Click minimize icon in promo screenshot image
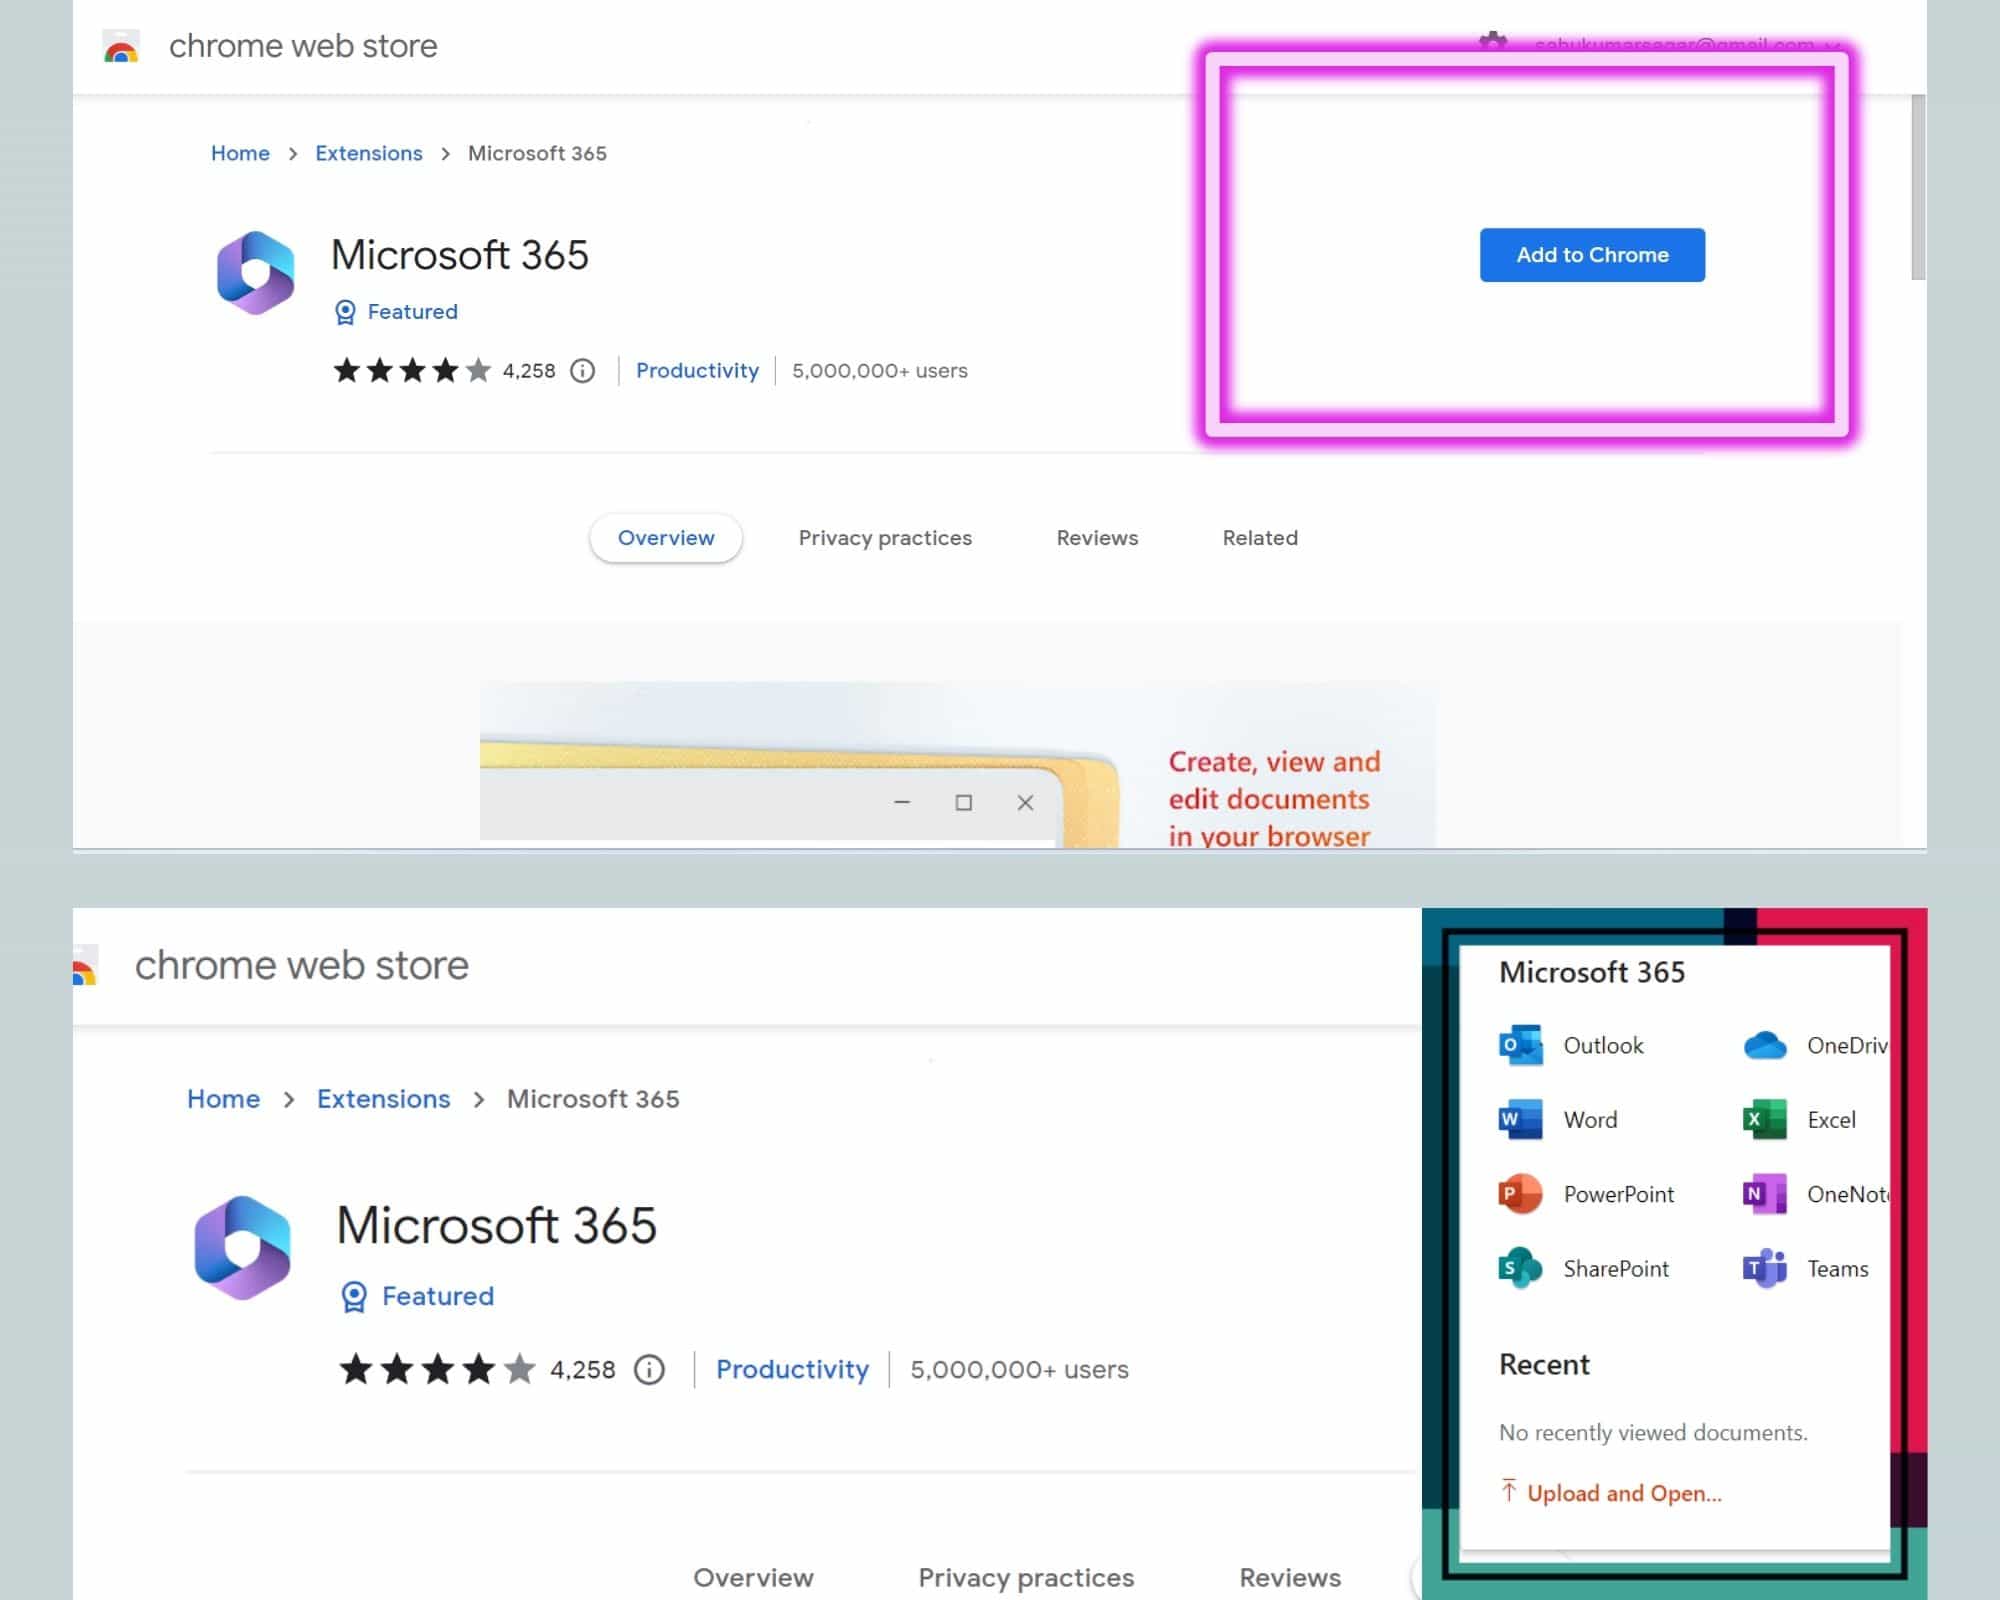The image size is (2000, 1600). (902, 802)
